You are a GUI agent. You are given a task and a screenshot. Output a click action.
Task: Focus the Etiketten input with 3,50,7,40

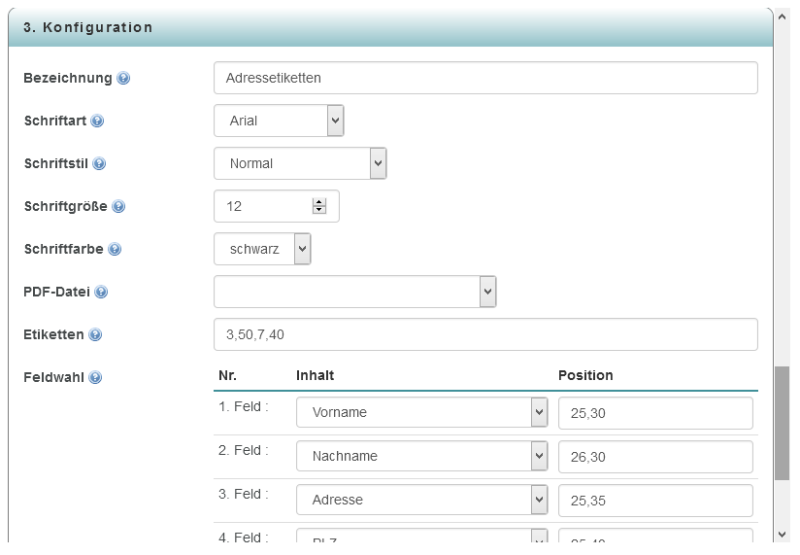pyautogui.click(x=485, y=335)
